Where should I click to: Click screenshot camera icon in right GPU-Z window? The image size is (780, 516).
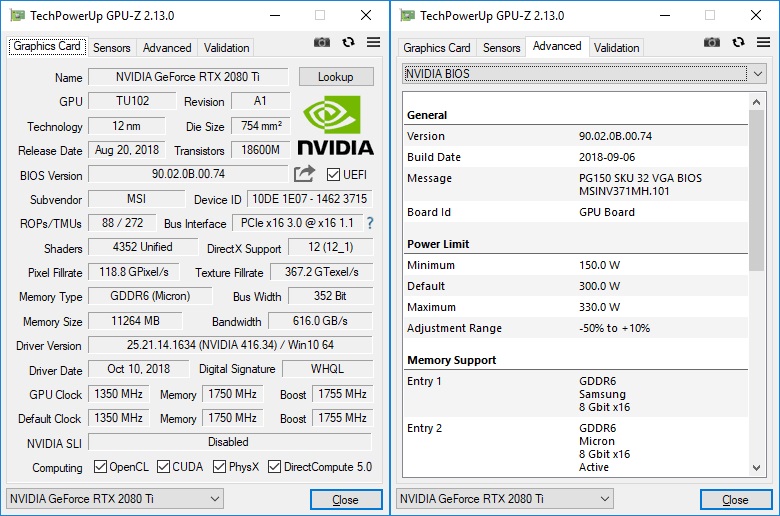[x=712, y=42]
